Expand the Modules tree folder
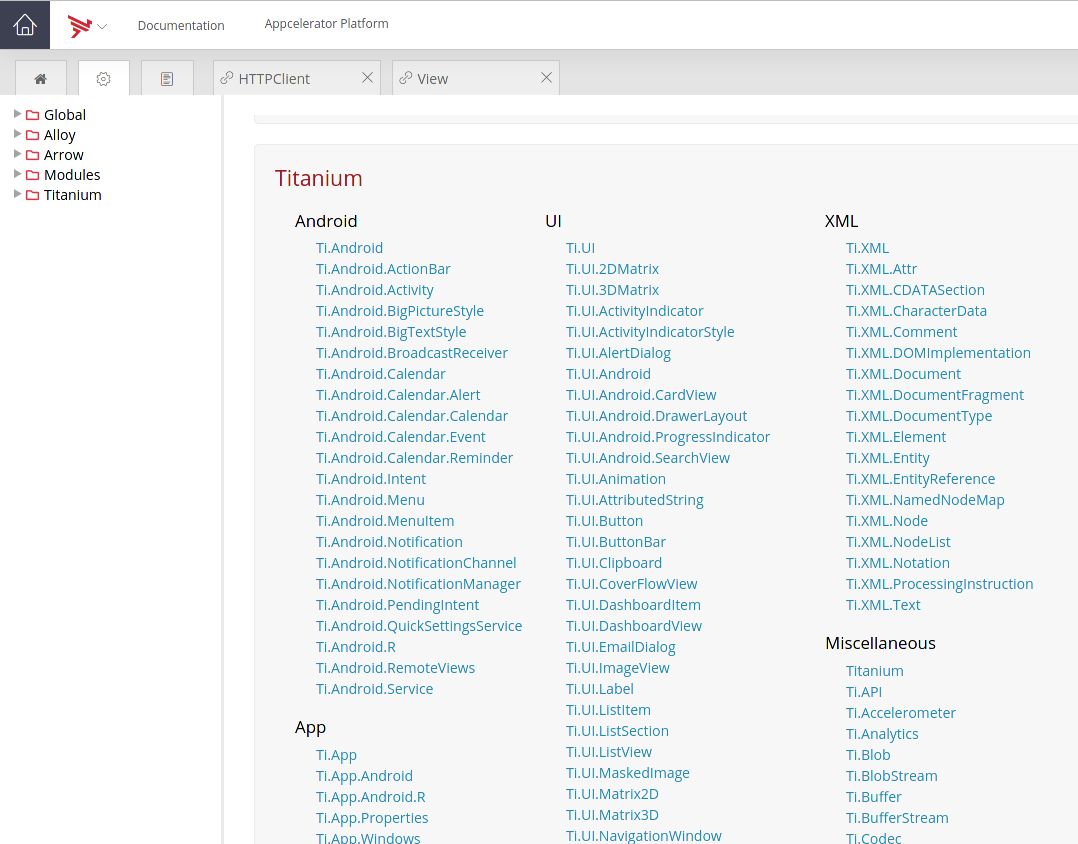Viewport: 1078px width, 844px height. click(x=17, y=174)
